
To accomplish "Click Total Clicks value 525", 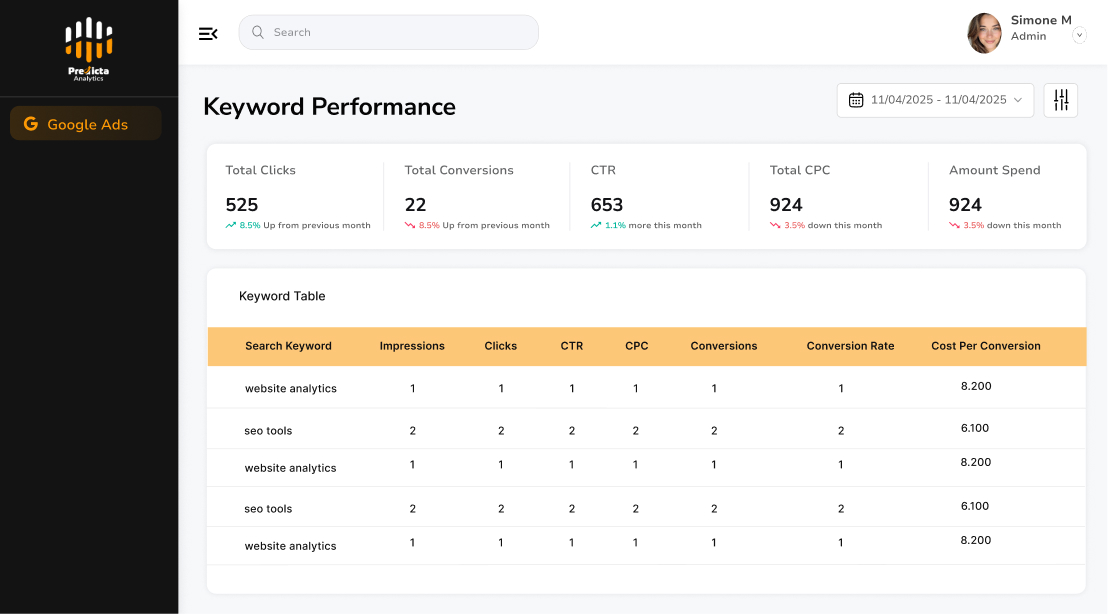I will click(x=242, y=205).
